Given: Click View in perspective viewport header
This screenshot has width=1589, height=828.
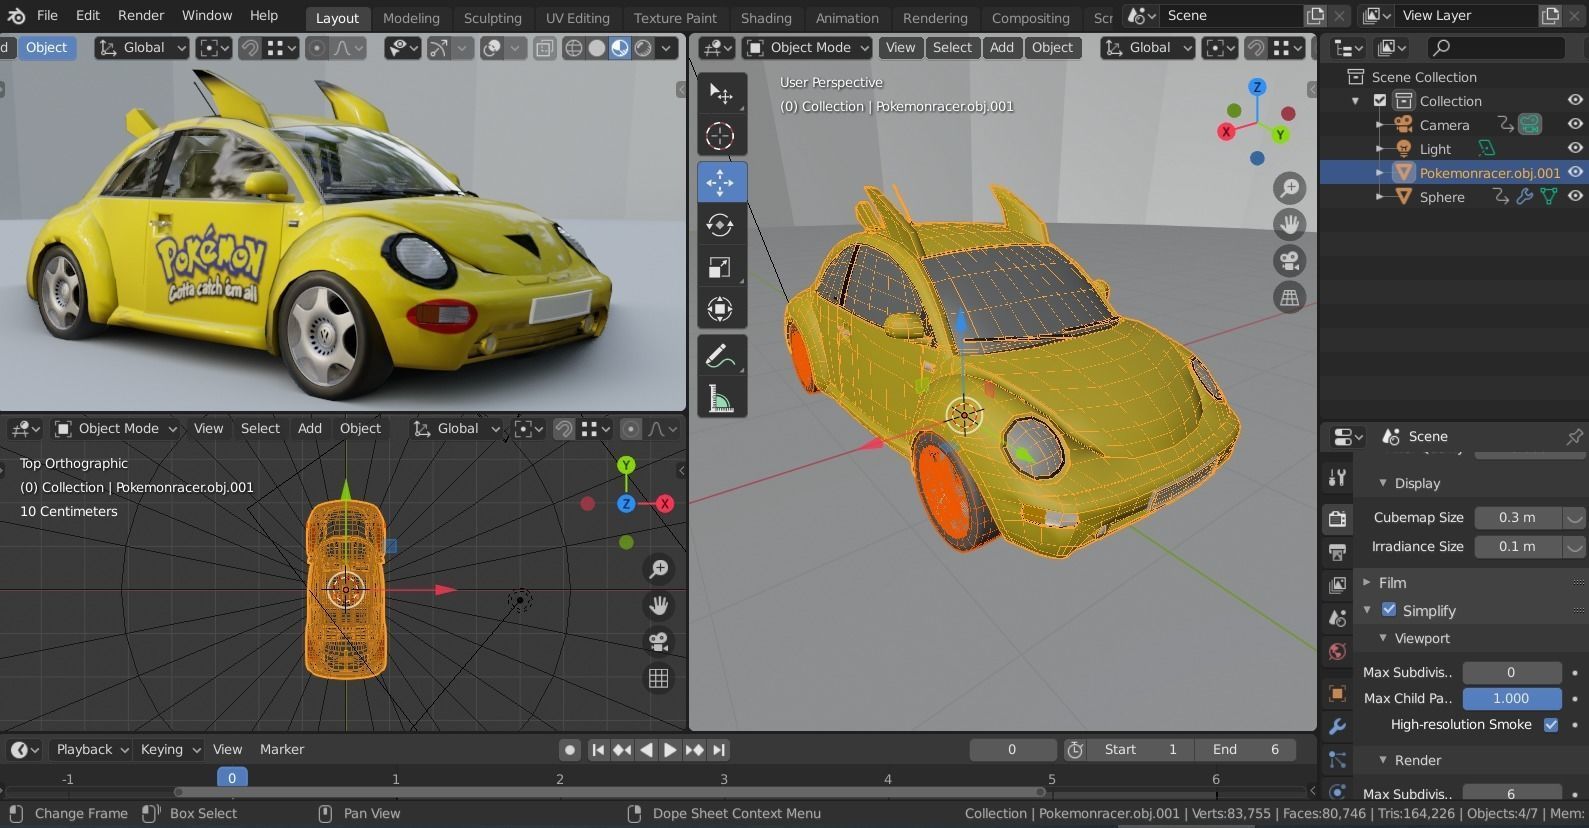Looking at the screenshot, I should [x=900, y=48].
